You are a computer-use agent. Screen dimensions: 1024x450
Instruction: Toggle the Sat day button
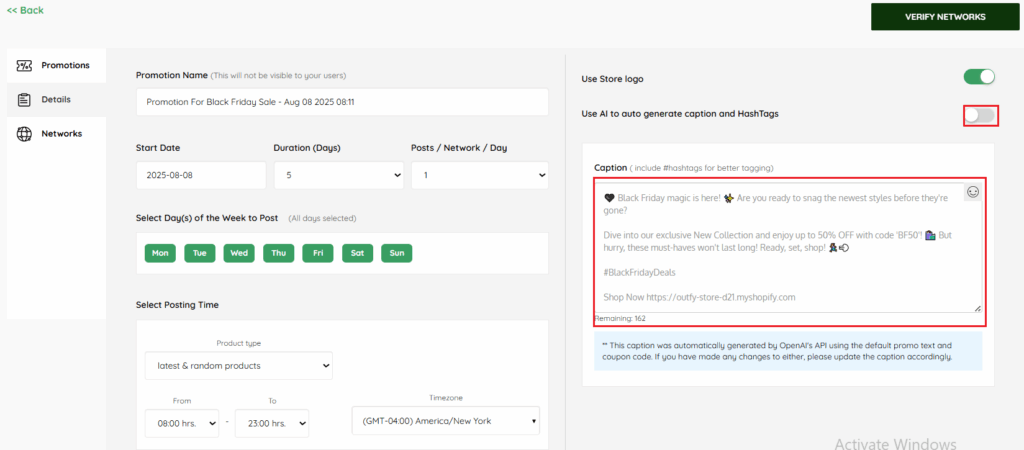click(357, 253)
